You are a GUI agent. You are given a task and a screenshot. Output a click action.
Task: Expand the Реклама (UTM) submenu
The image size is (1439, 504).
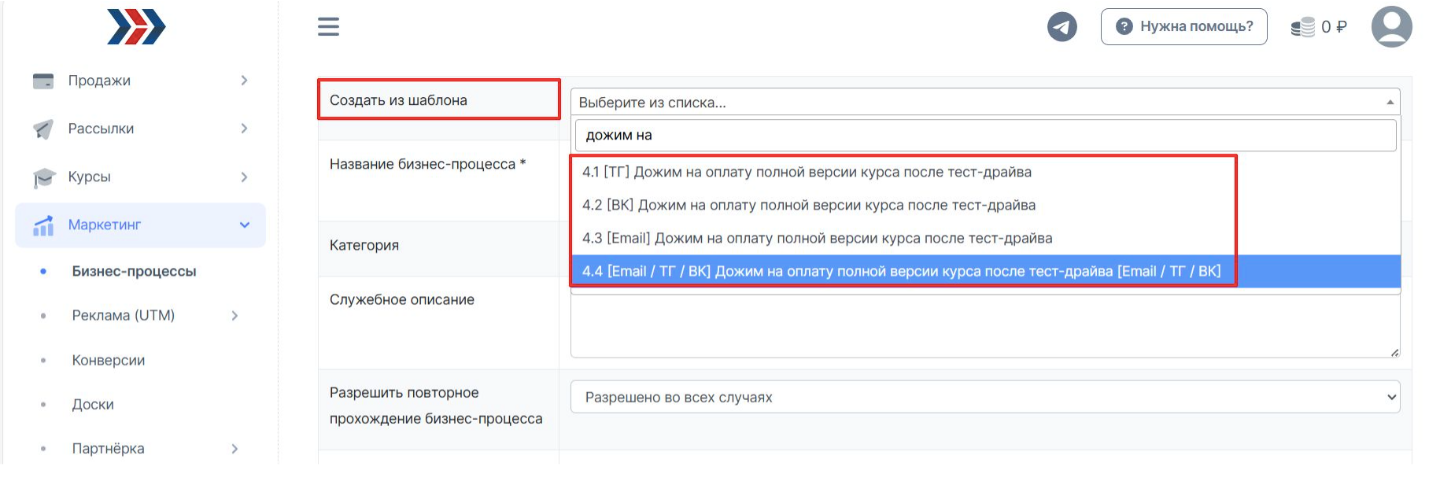(x=235, y=316)
